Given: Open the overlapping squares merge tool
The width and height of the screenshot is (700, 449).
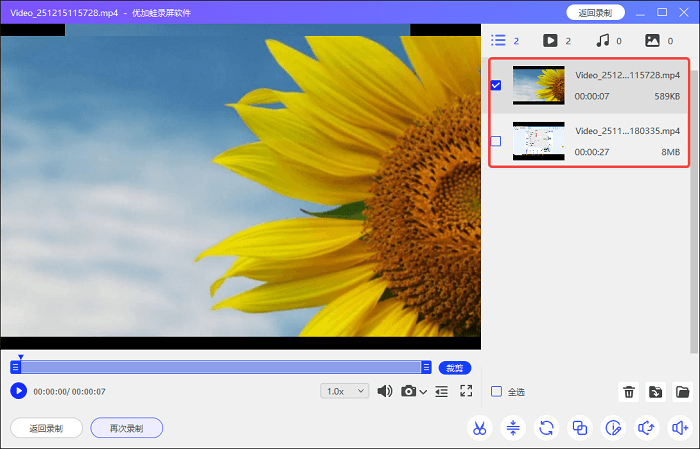Looking at the screenshot, I should [x=580, y=428].
